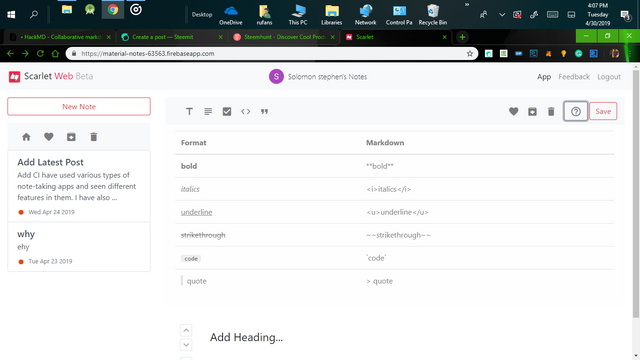
Task: Select the Scarlet browser tab
Action: coord(396,37)
